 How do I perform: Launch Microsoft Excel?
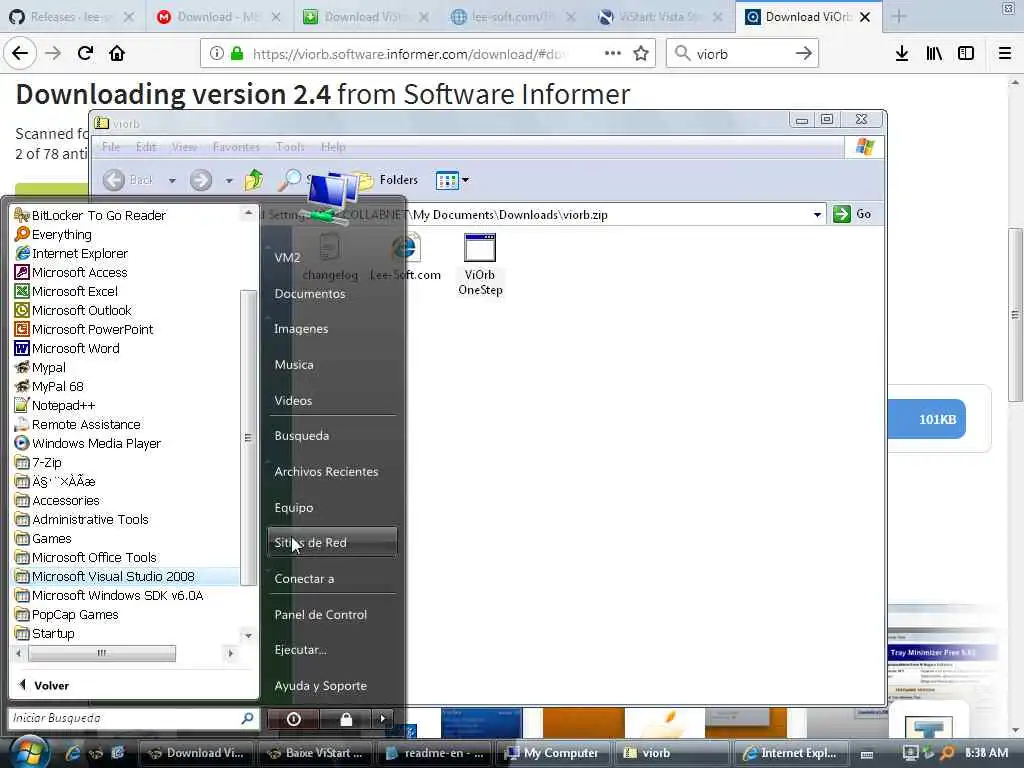click(67, 291)
